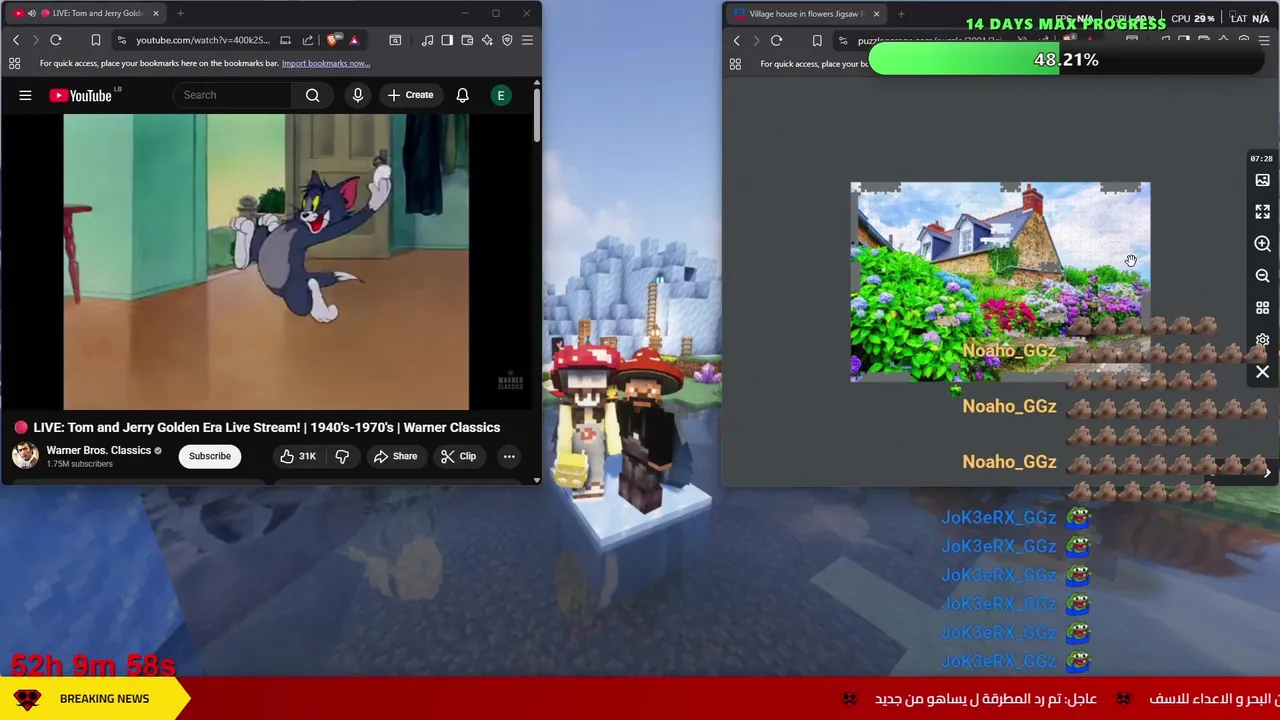The width and height of the screenshot is (1280, 720).
Task: Select the LIVE Tom and Jerry browser tab
Action: pyautogui.click(x=85, y=13)
